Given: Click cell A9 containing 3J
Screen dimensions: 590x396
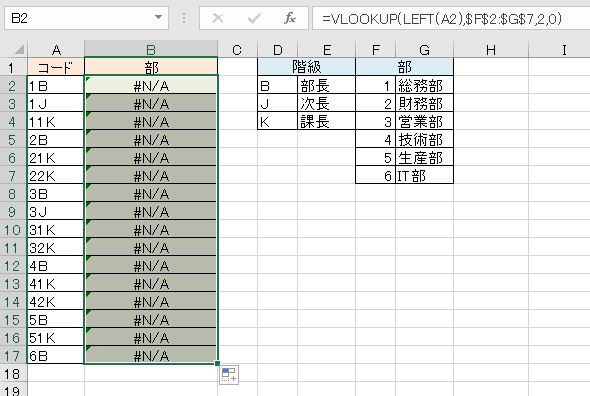Looking at the screenshot, I should pyautogui.click(x=56, y=212).
